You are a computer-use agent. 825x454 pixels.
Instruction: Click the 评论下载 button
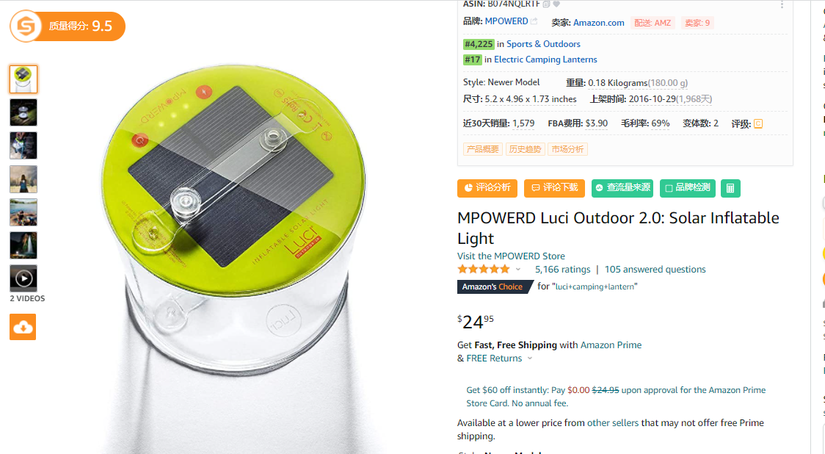coord(554,188)
